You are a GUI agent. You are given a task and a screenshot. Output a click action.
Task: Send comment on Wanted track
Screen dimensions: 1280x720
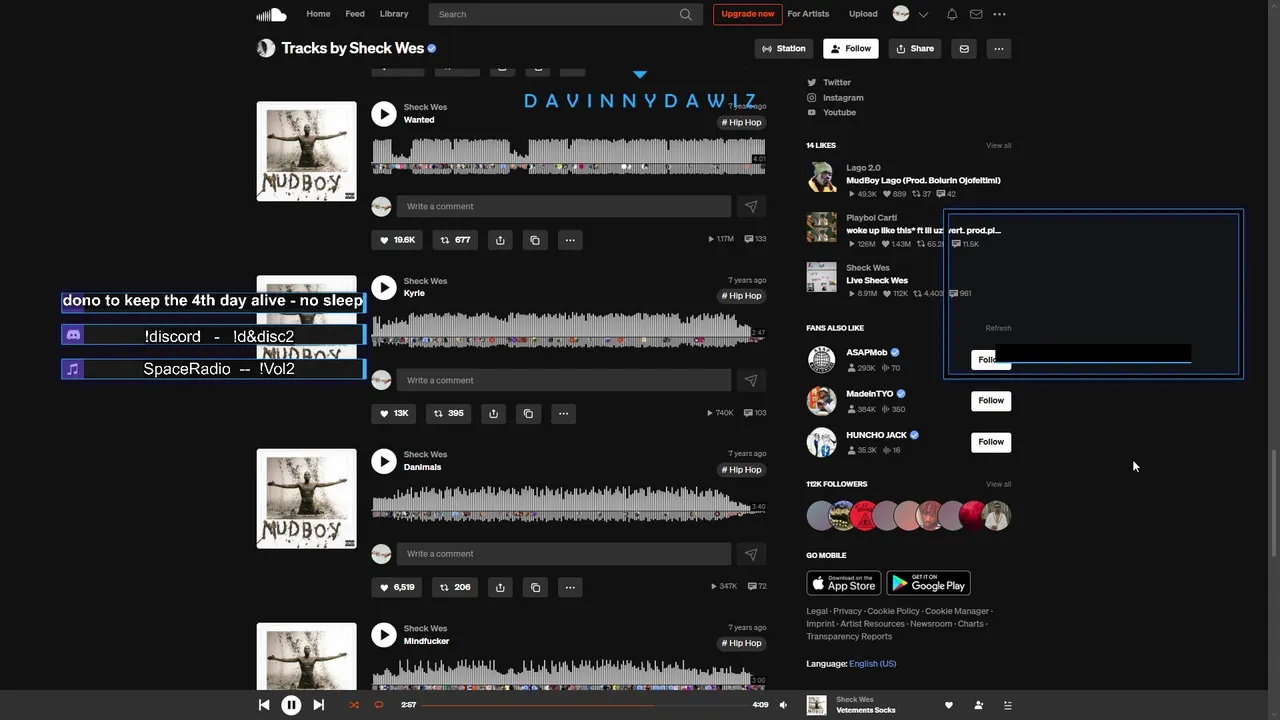click(751, 206)
